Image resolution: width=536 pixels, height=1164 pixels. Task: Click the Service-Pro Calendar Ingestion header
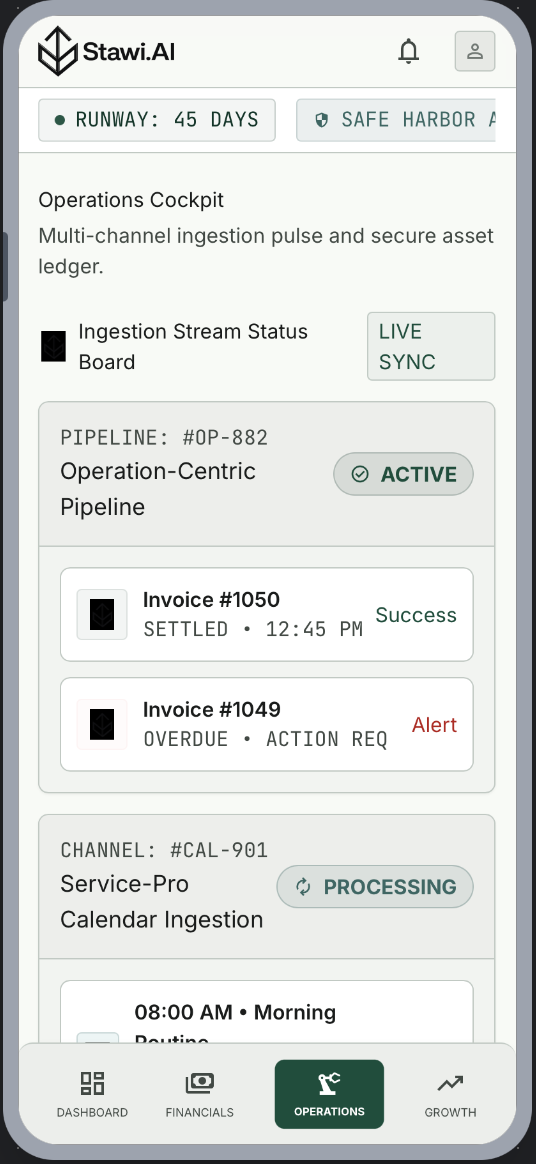pyautogui.click(x=267, y=887)
